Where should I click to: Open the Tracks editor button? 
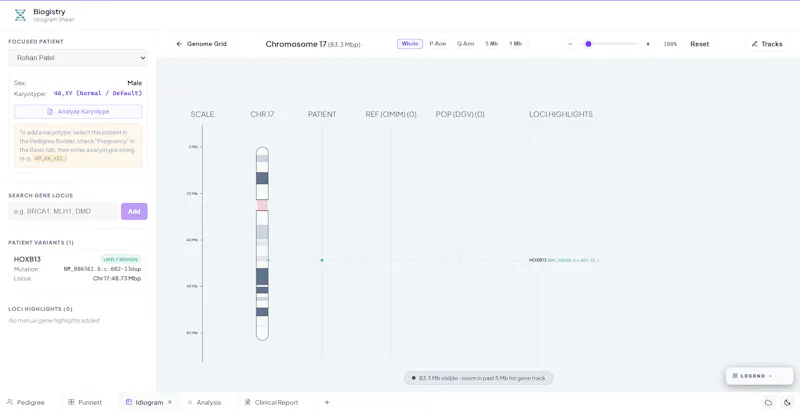(767, 44)
